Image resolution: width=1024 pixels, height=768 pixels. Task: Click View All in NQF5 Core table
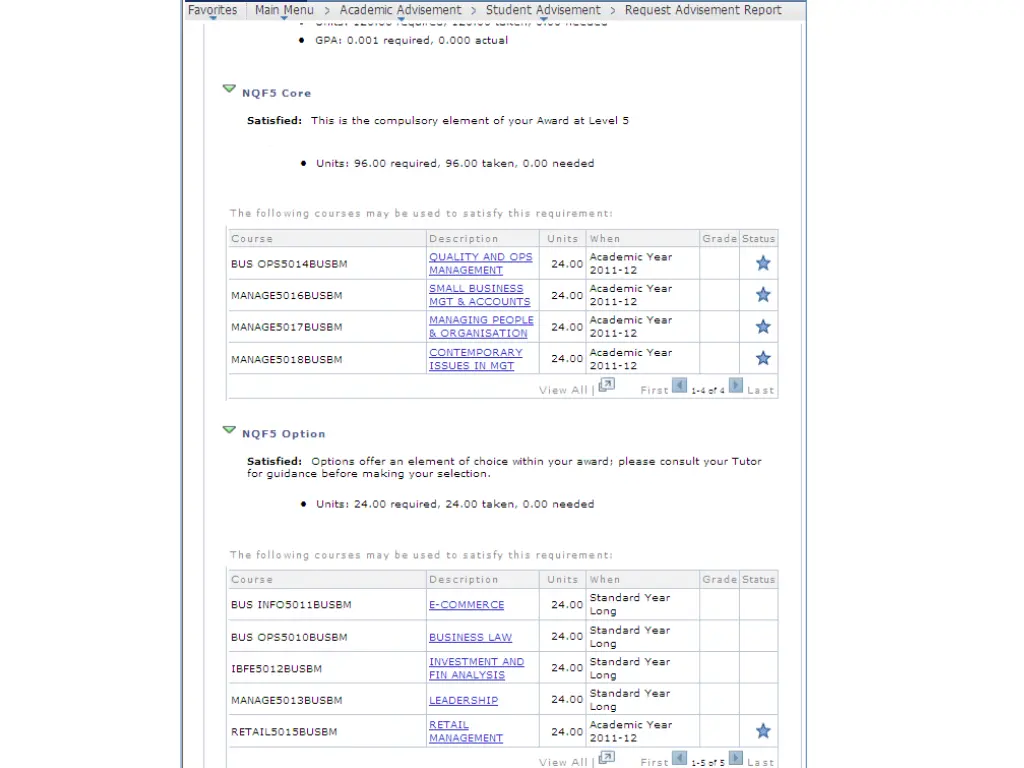click(563, 390)
